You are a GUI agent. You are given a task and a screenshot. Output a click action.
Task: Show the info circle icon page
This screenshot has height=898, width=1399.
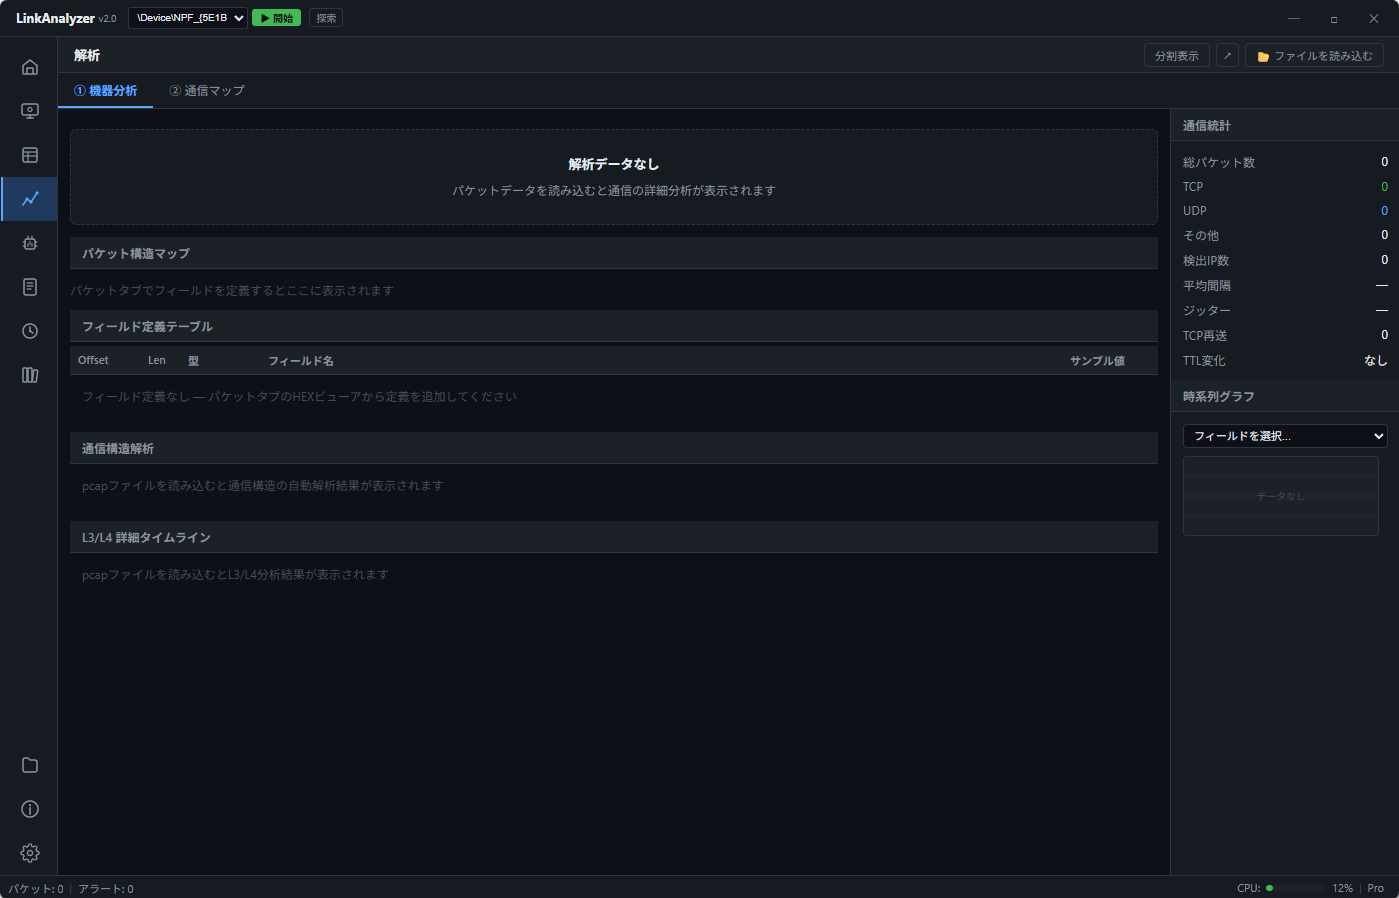coord(30,809)
